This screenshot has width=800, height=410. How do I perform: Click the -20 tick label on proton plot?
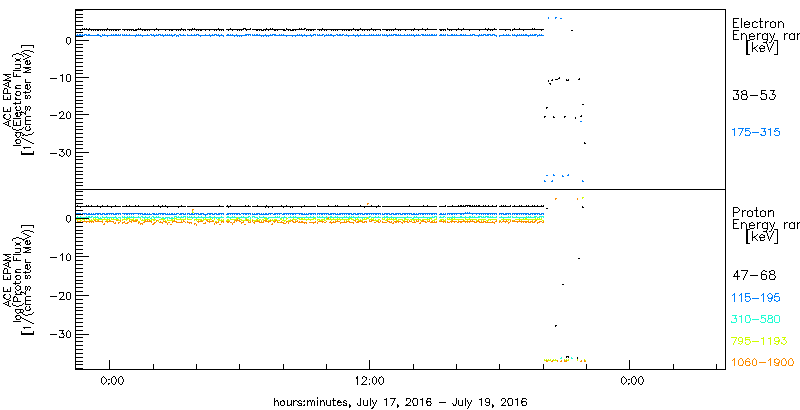(60, 296)
